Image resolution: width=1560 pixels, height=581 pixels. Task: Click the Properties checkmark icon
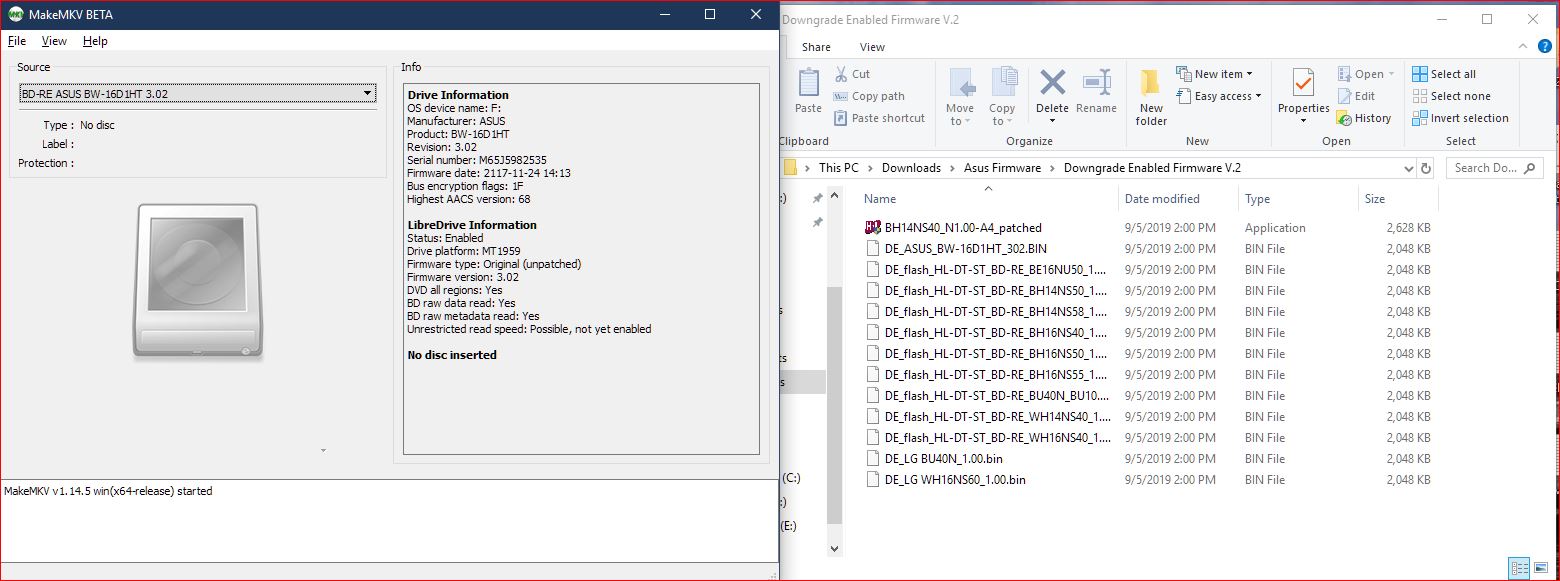1303,83
